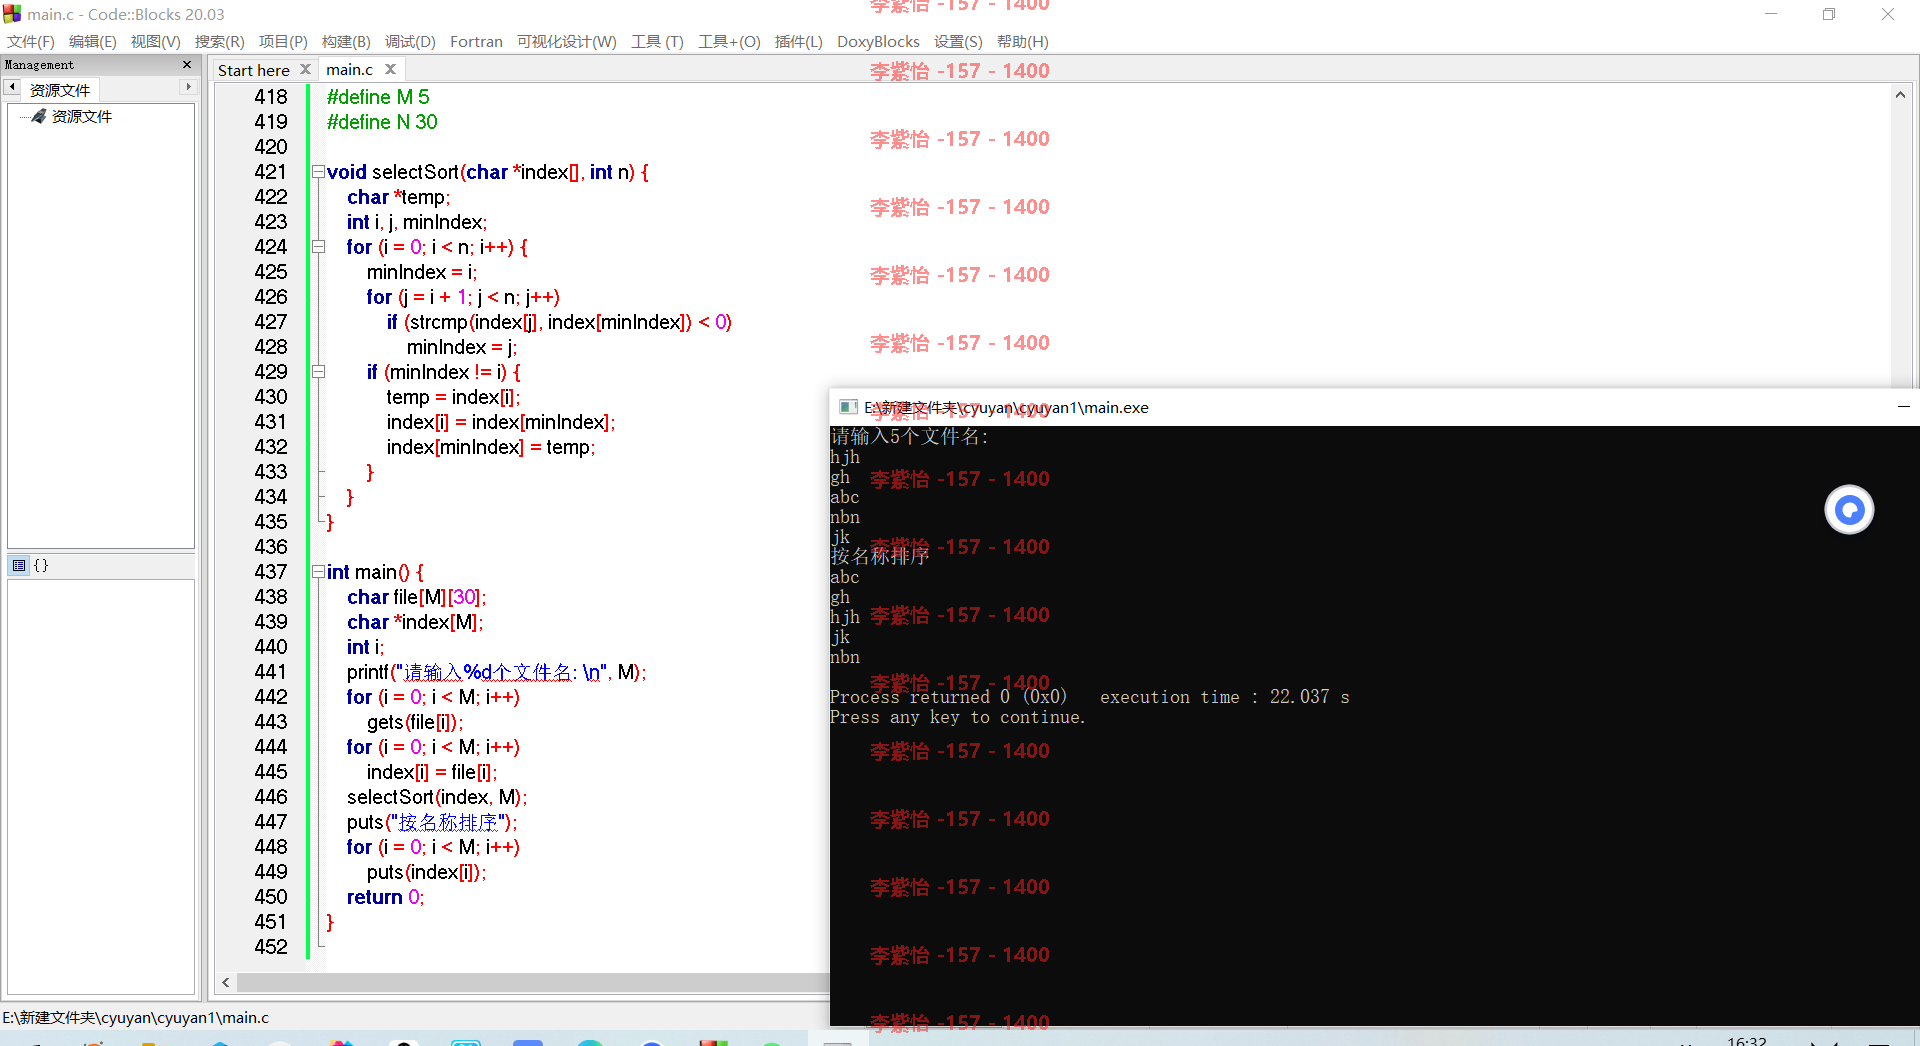
Task: Collapse the for loop fold at line 424
Action: tap(318, 247)
